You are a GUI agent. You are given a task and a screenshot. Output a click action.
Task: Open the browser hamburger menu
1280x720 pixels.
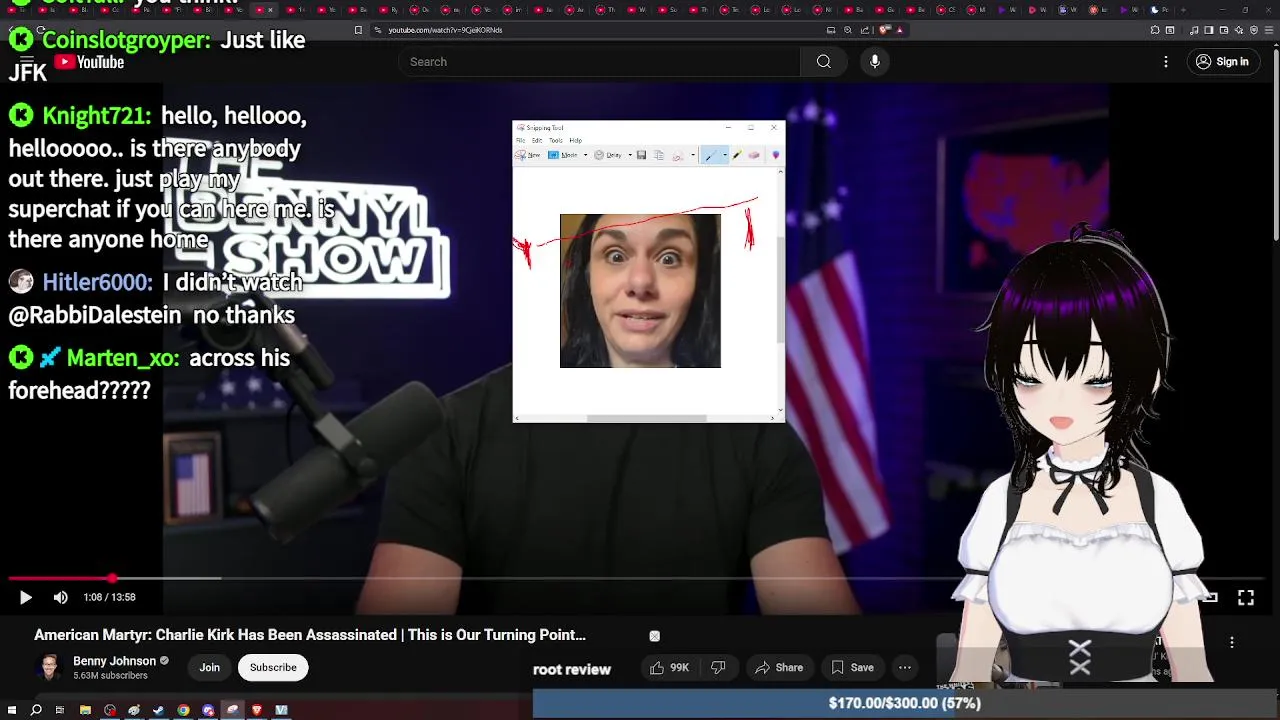[1269, 30]
